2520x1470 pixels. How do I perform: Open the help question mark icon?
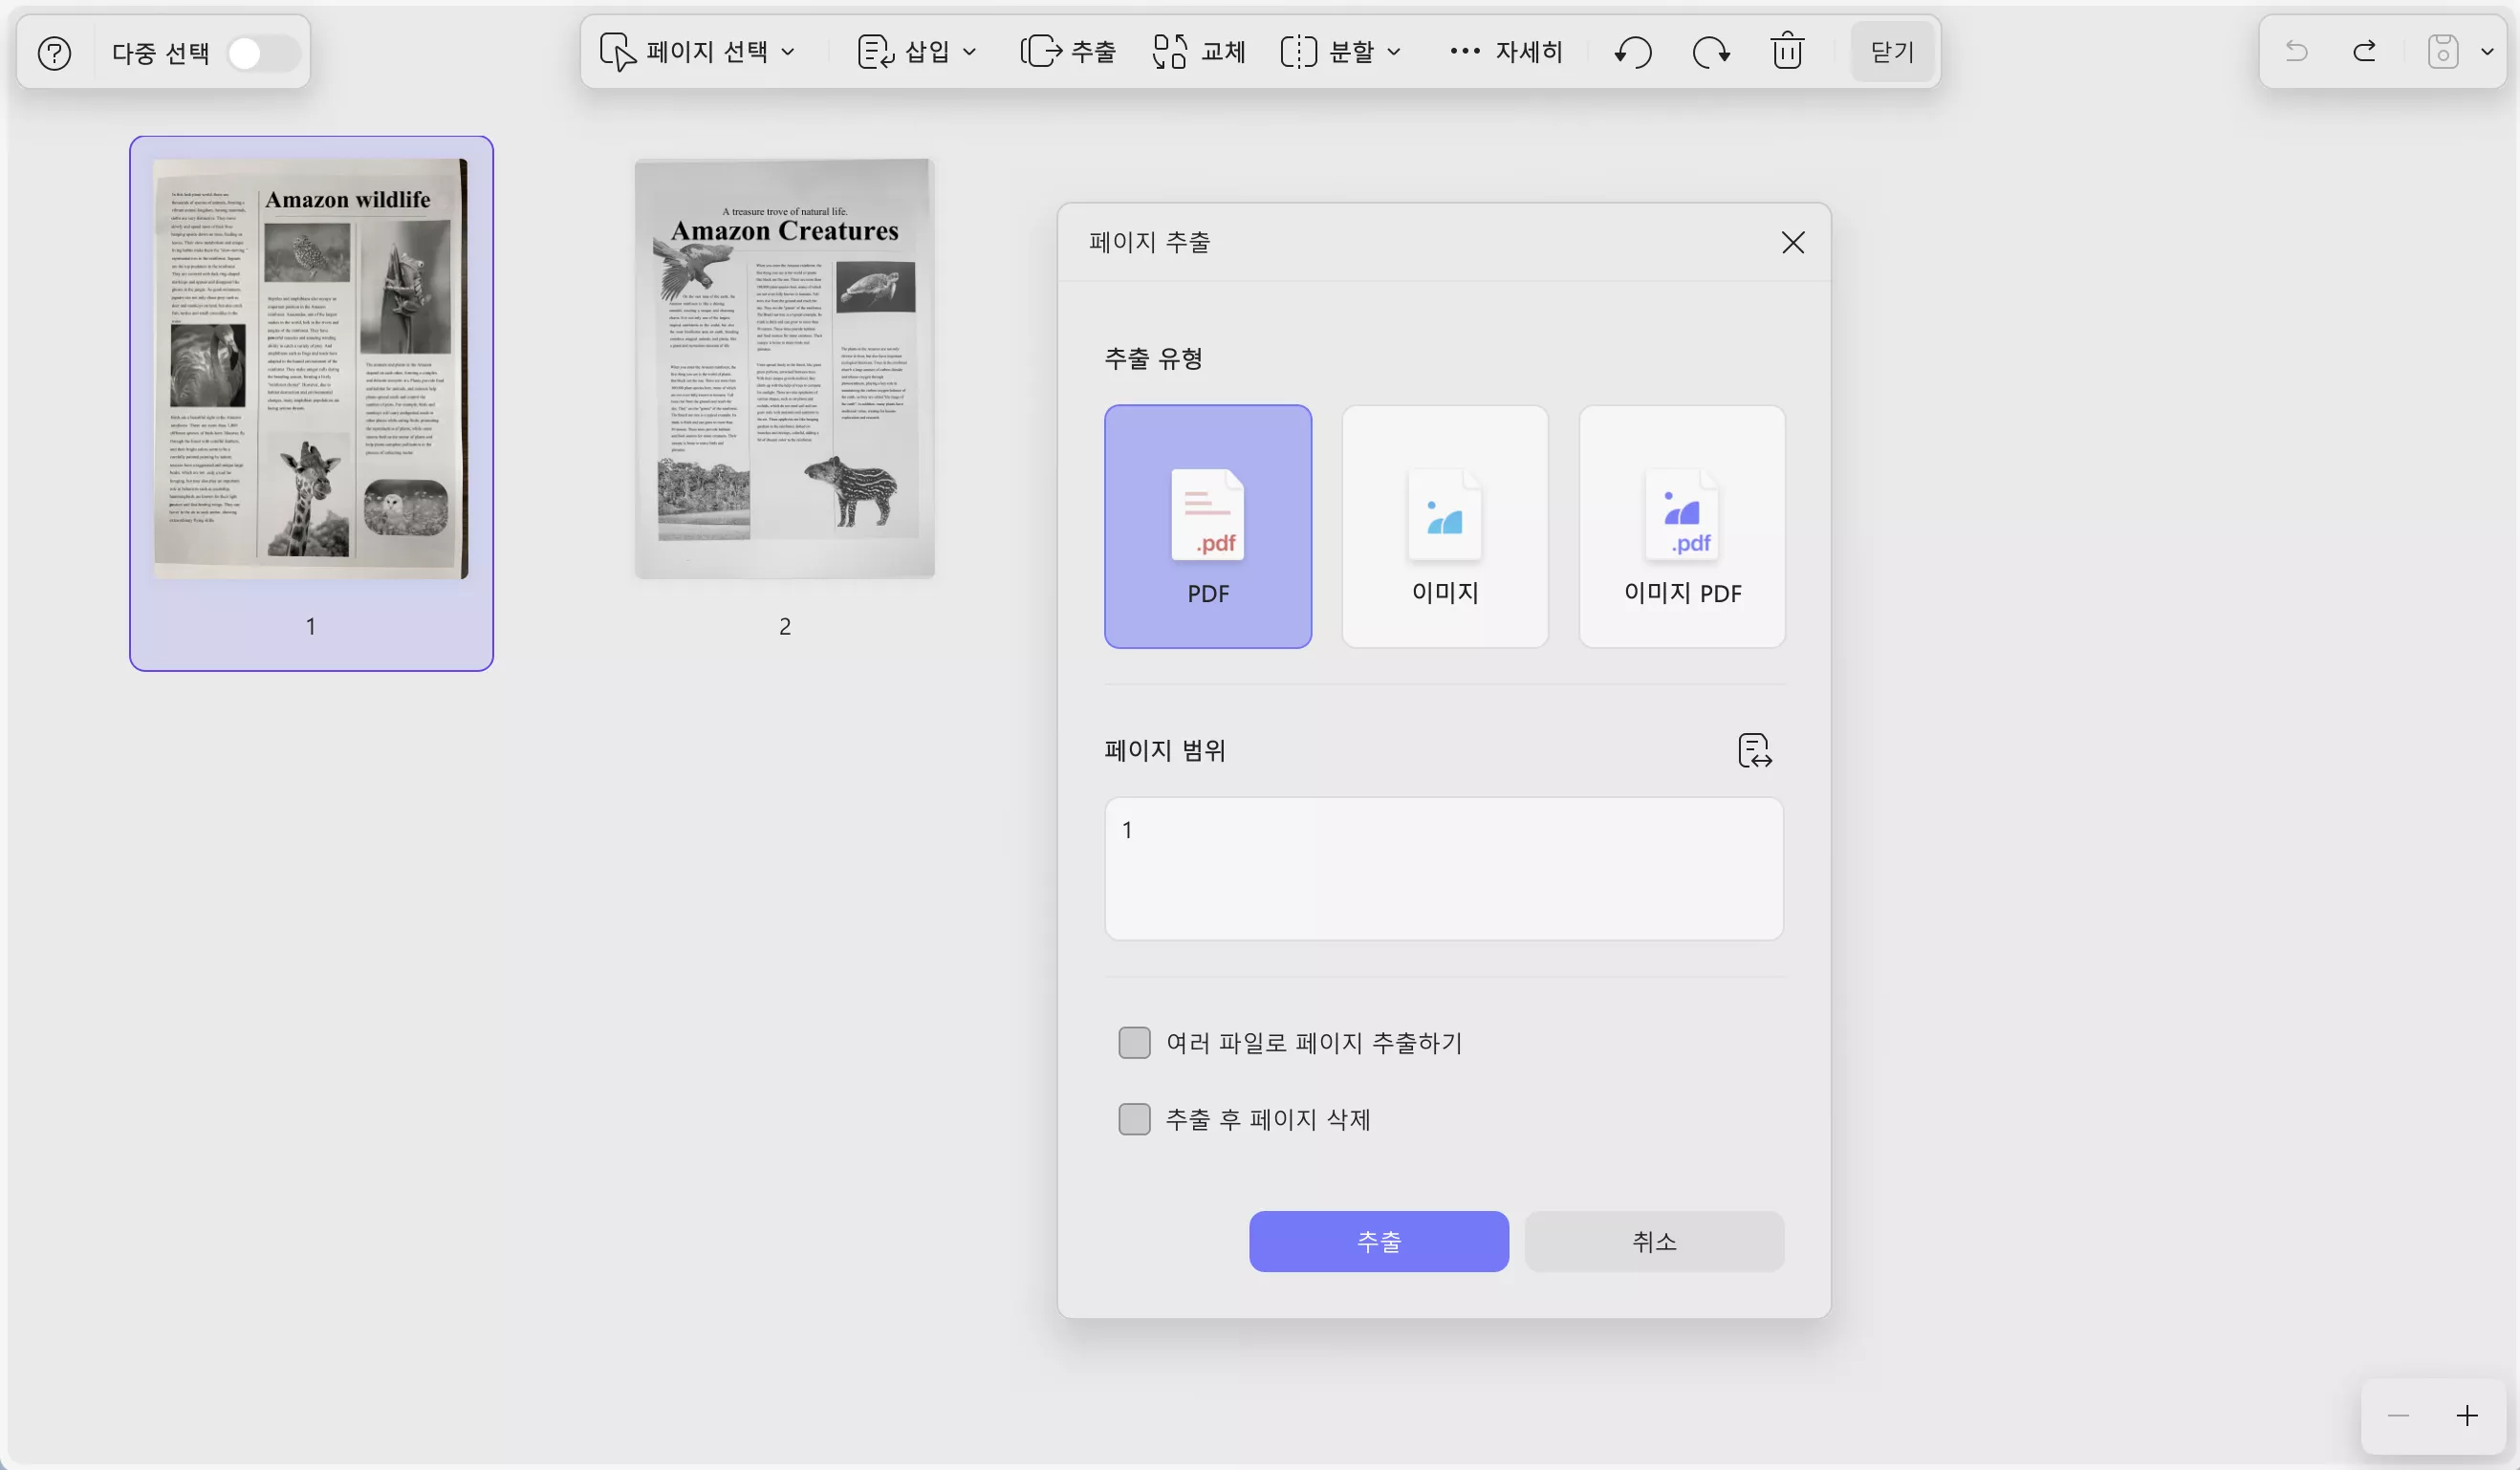tap(54, 53)
